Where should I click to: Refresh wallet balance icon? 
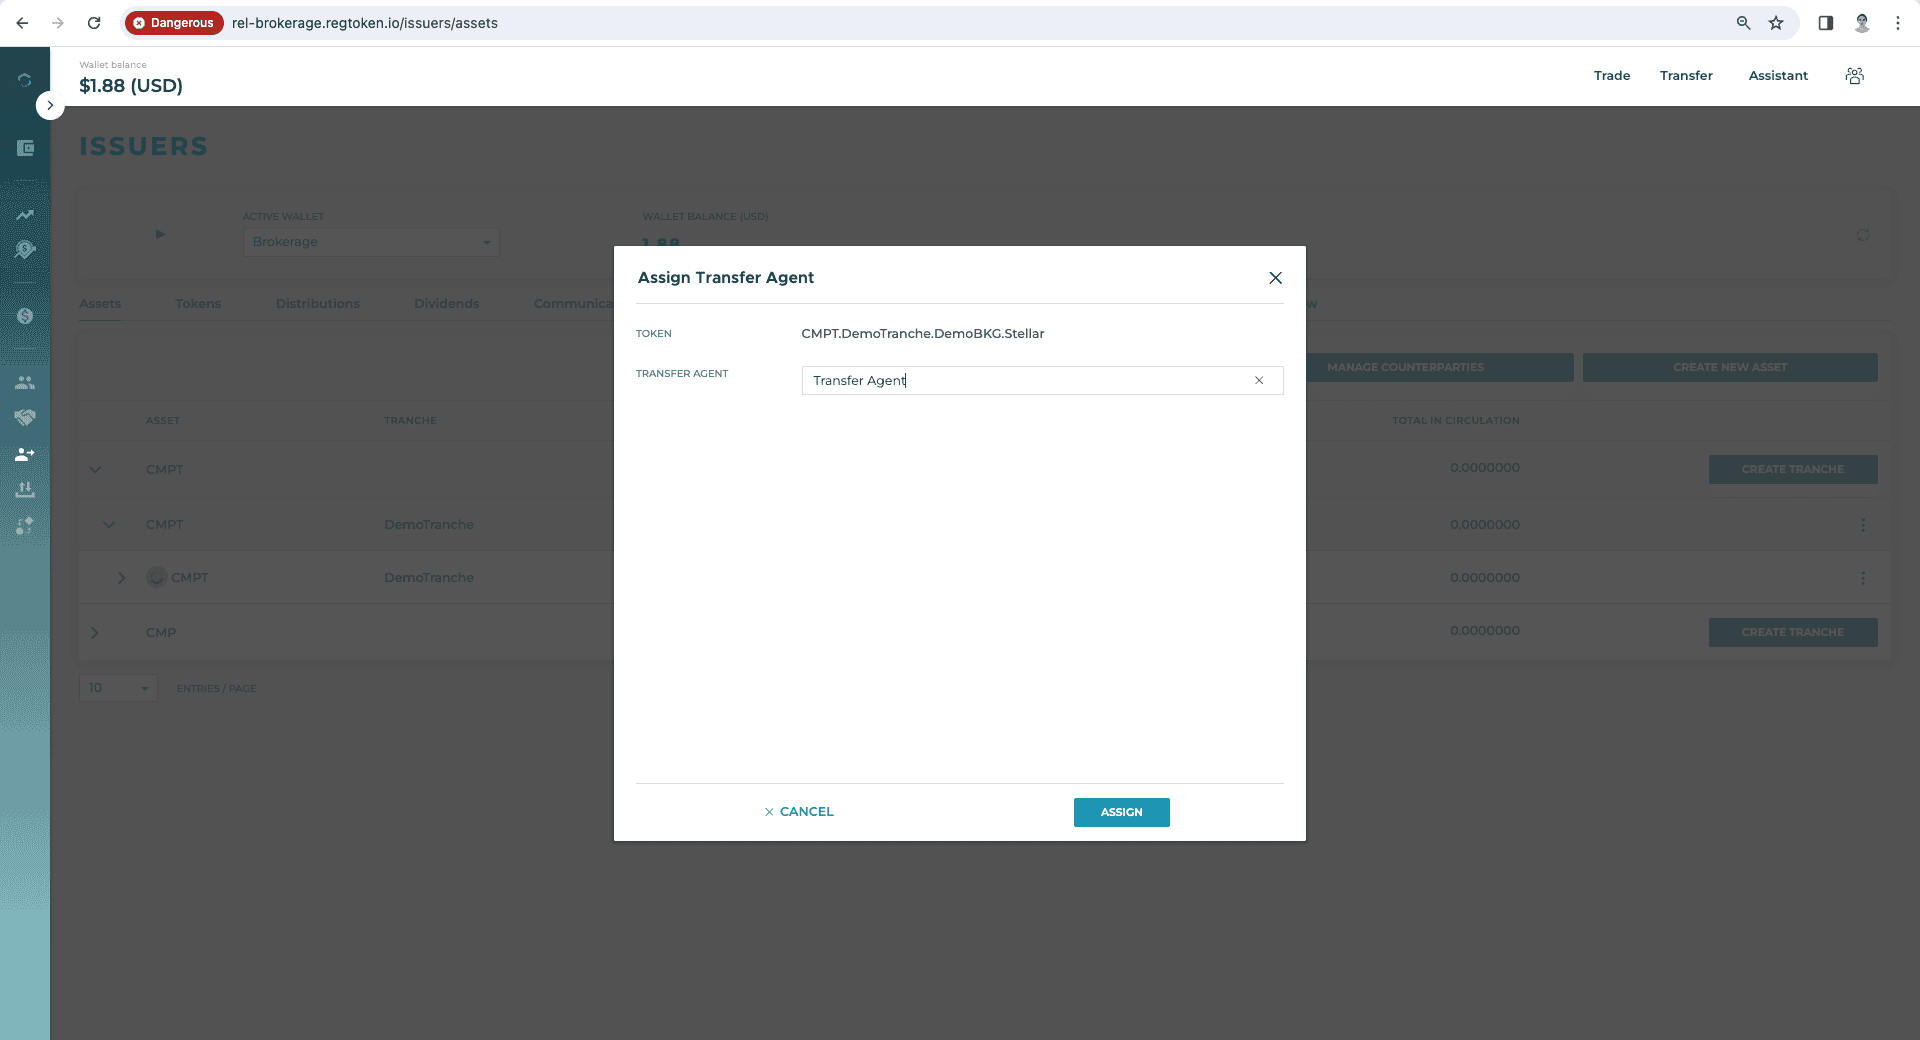(x=1862, y=235)
